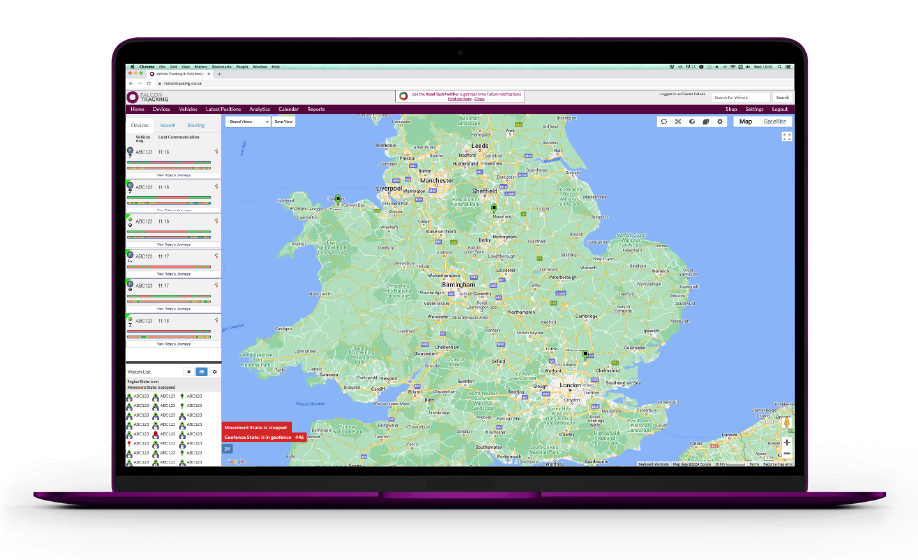Open the Reports menu item
918x560 pixels.
[x=316, y=109]
